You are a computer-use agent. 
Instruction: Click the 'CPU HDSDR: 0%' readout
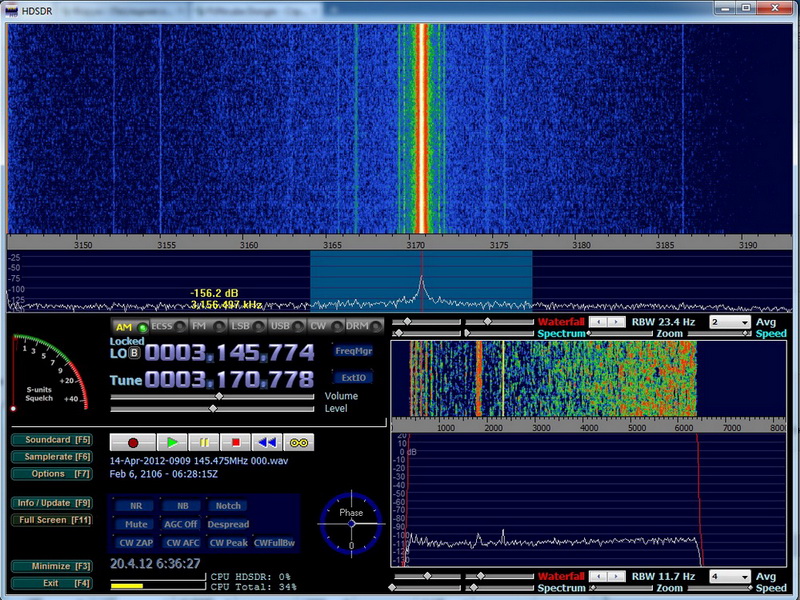click(251, 577)
